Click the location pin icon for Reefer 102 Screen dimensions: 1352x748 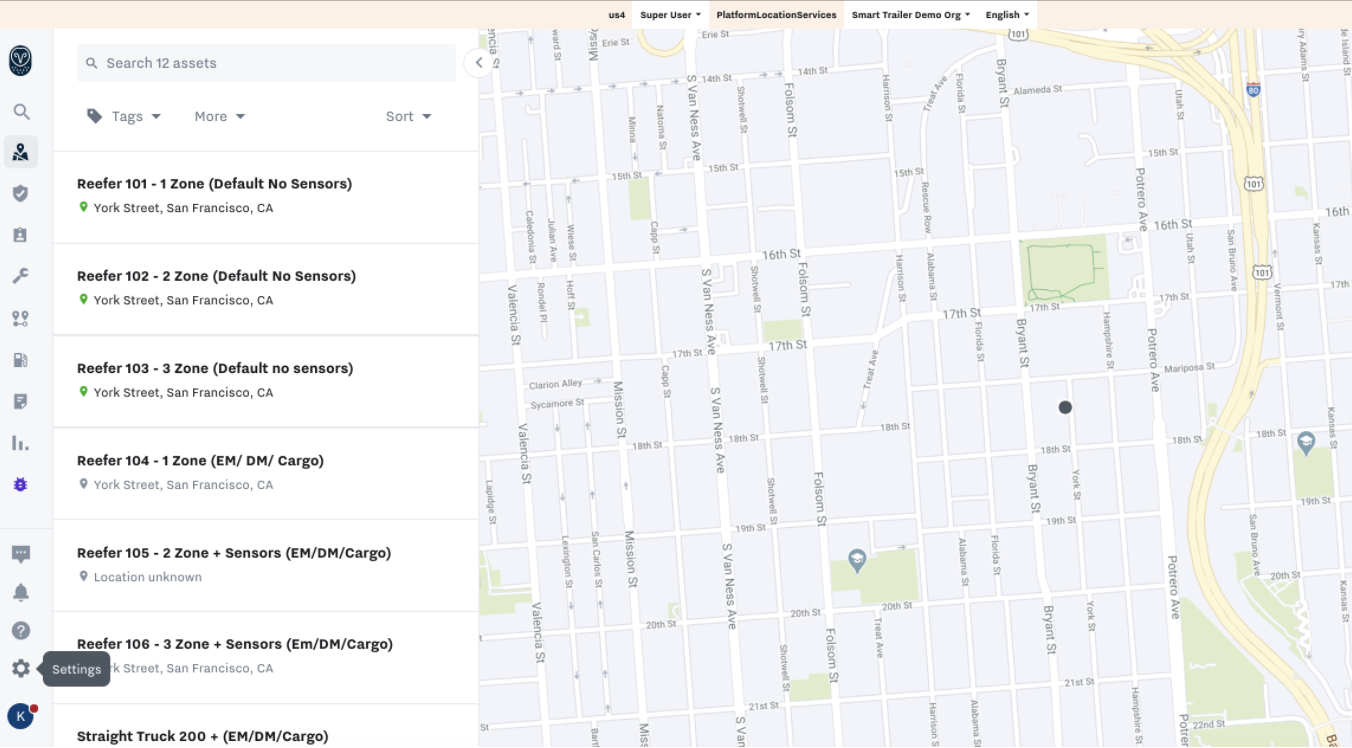tap(84, 300)
